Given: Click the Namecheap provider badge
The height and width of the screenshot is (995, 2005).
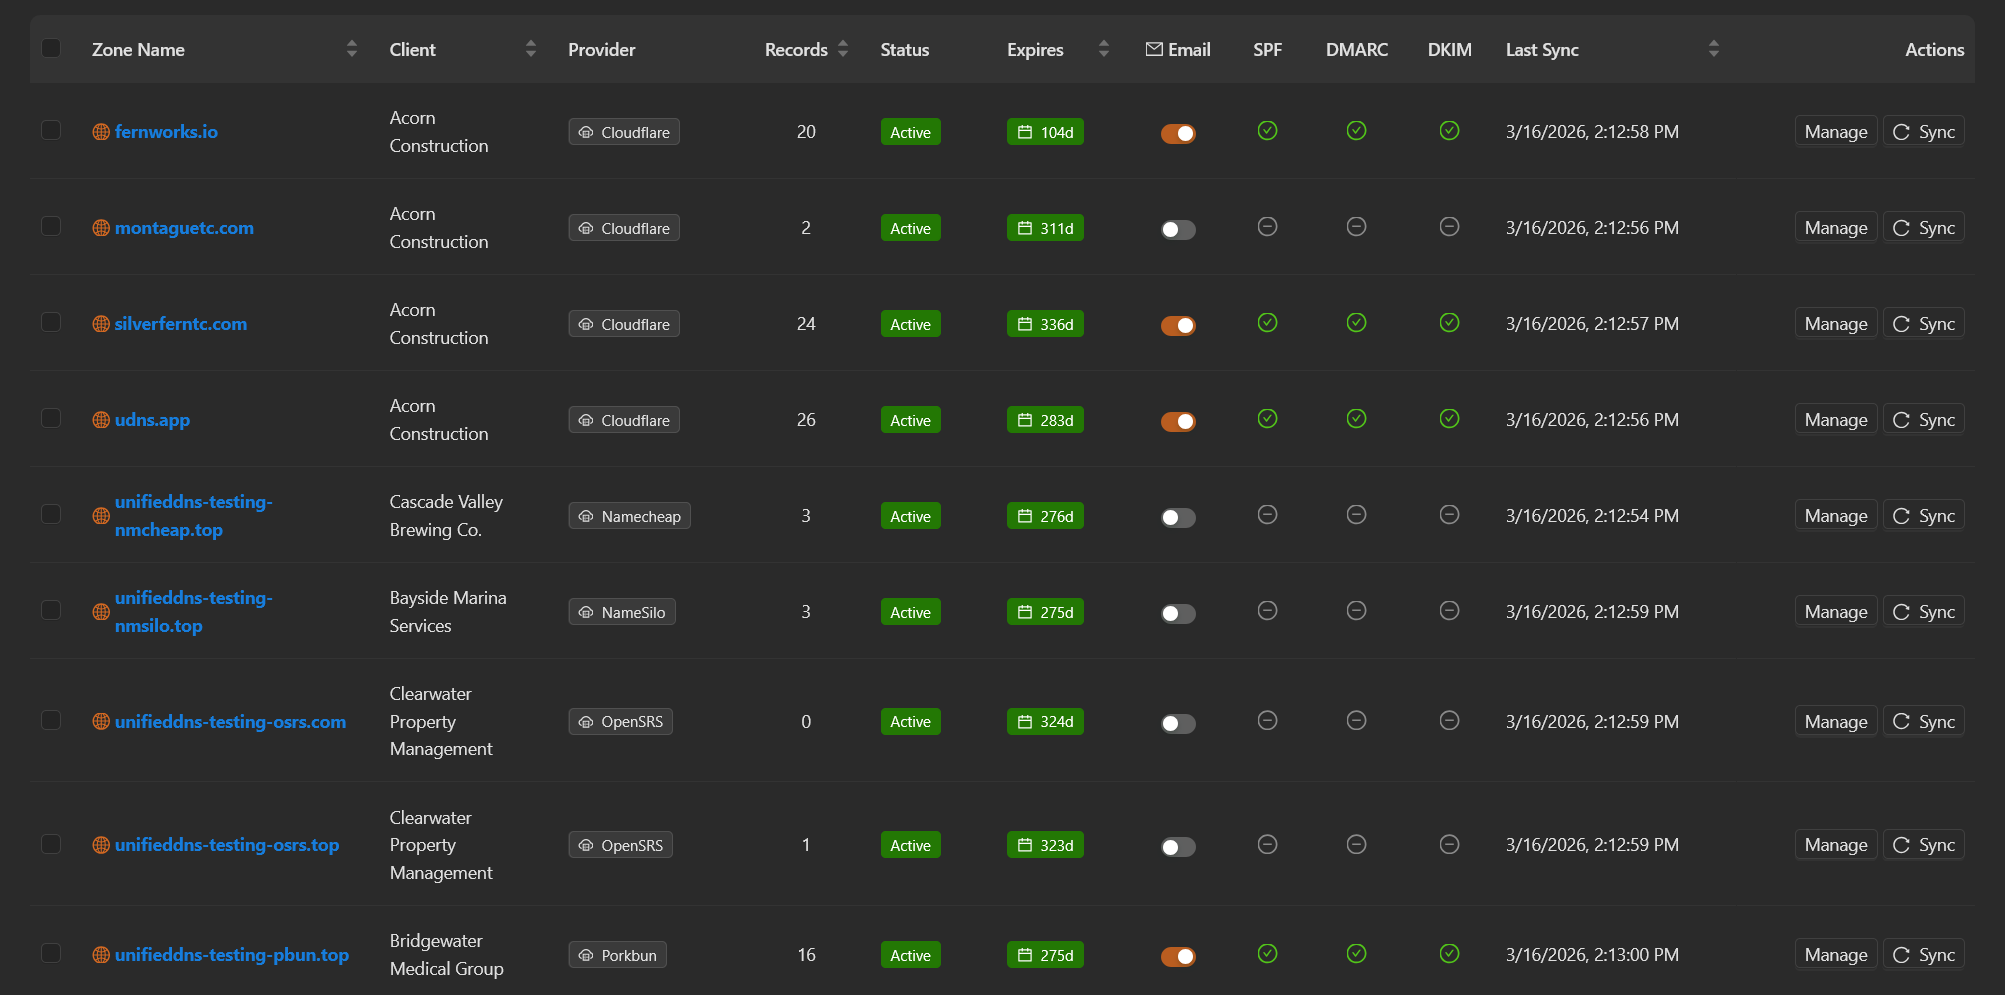Looking at the screenshot, I should 629,516.
